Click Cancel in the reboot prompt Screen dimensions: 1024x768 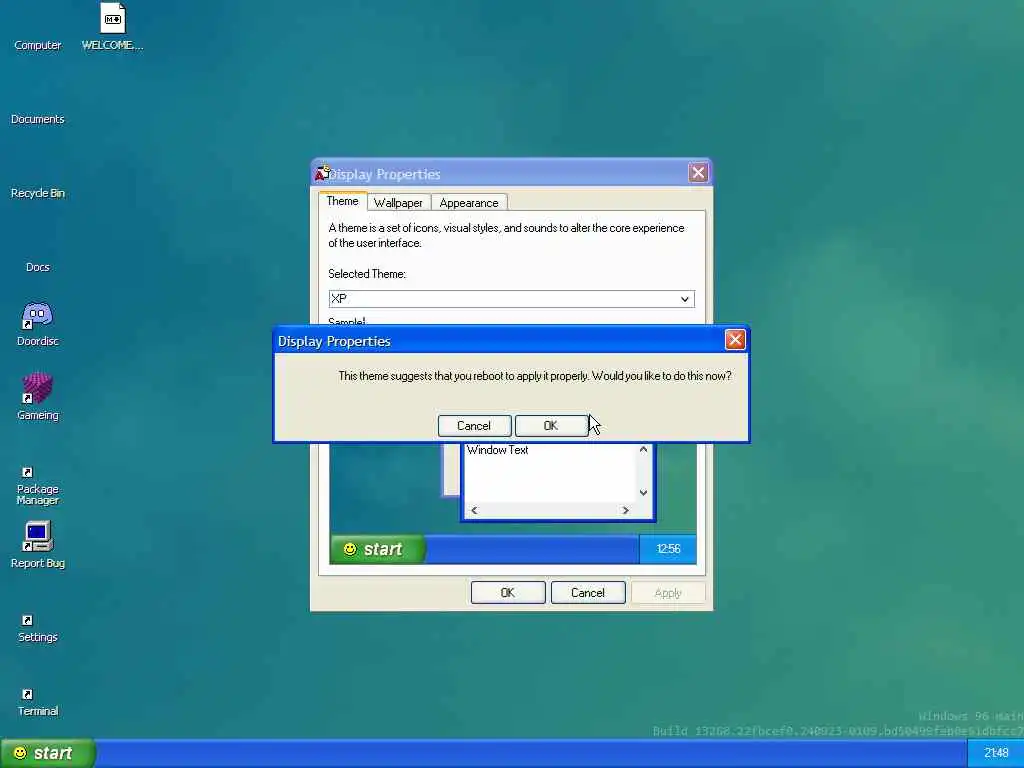(474, 426)
